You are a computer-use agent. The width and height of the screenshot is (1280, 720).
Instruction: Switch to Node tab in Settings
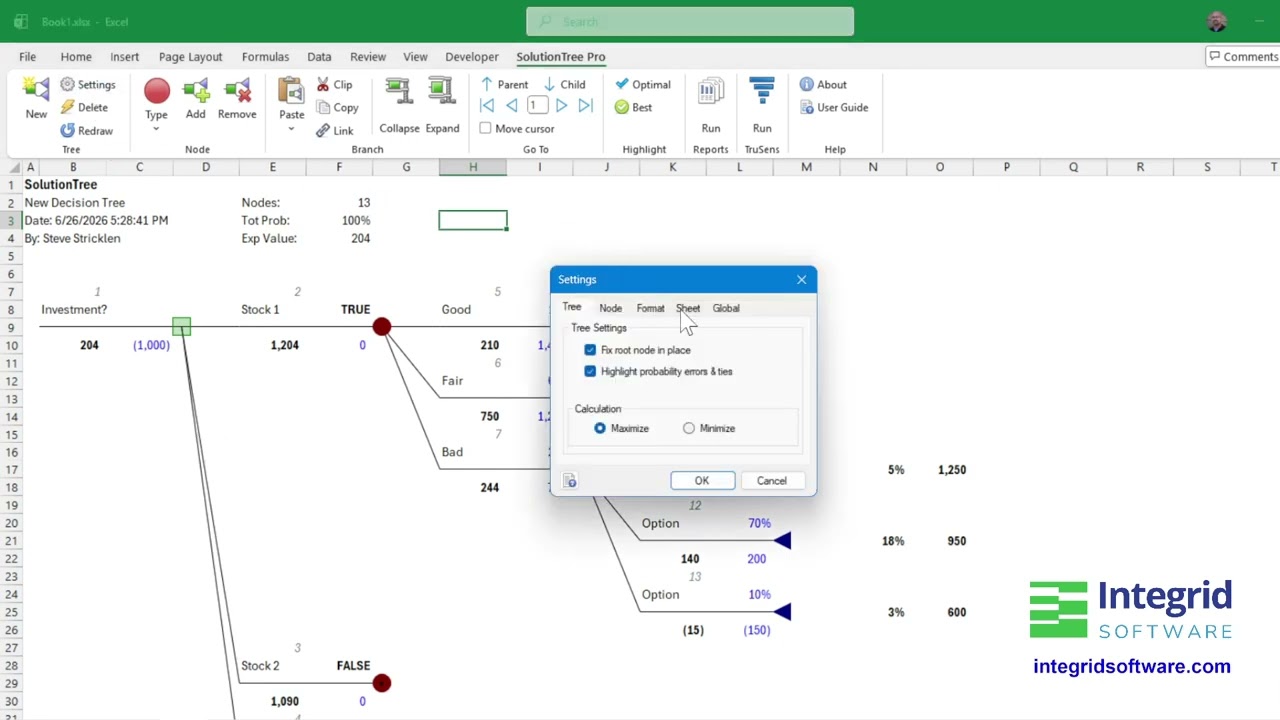click(610, 308)
